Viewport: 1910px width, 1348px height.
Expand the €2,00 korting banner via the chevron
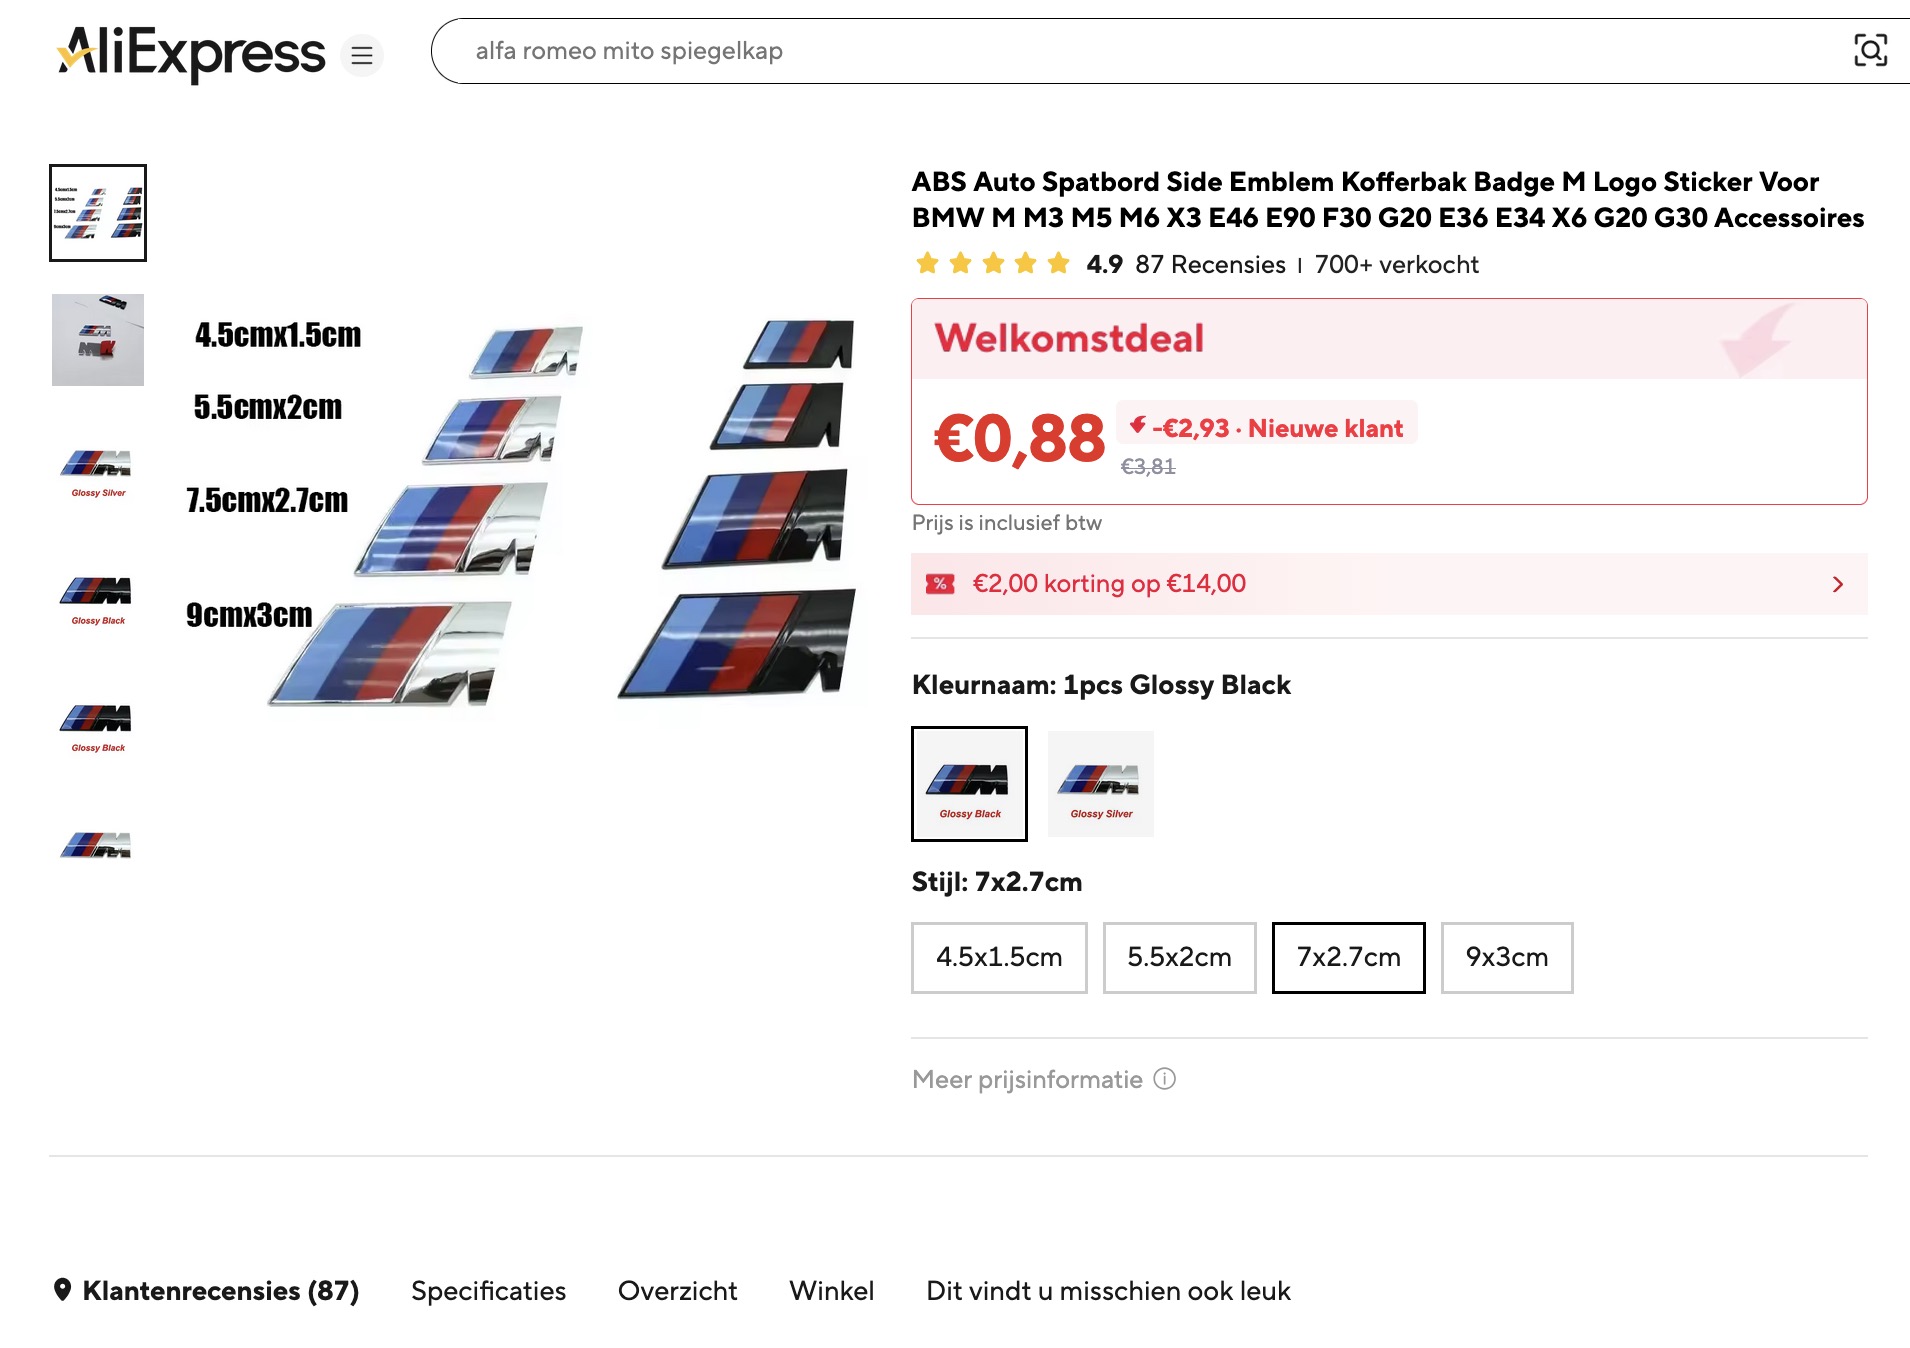tap(1837, 584)
